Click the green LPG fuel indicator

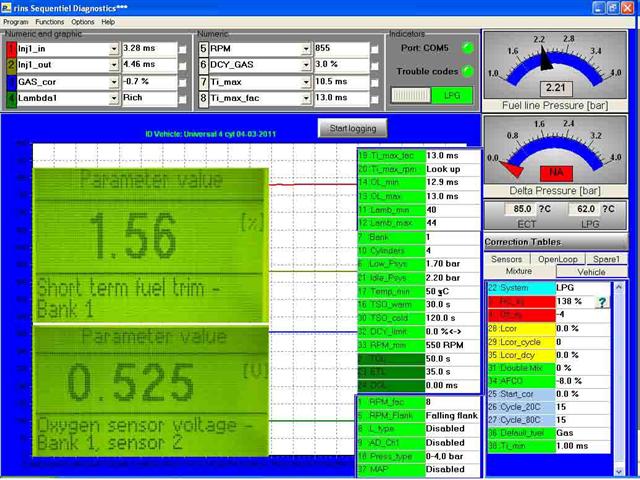[452, 96]
